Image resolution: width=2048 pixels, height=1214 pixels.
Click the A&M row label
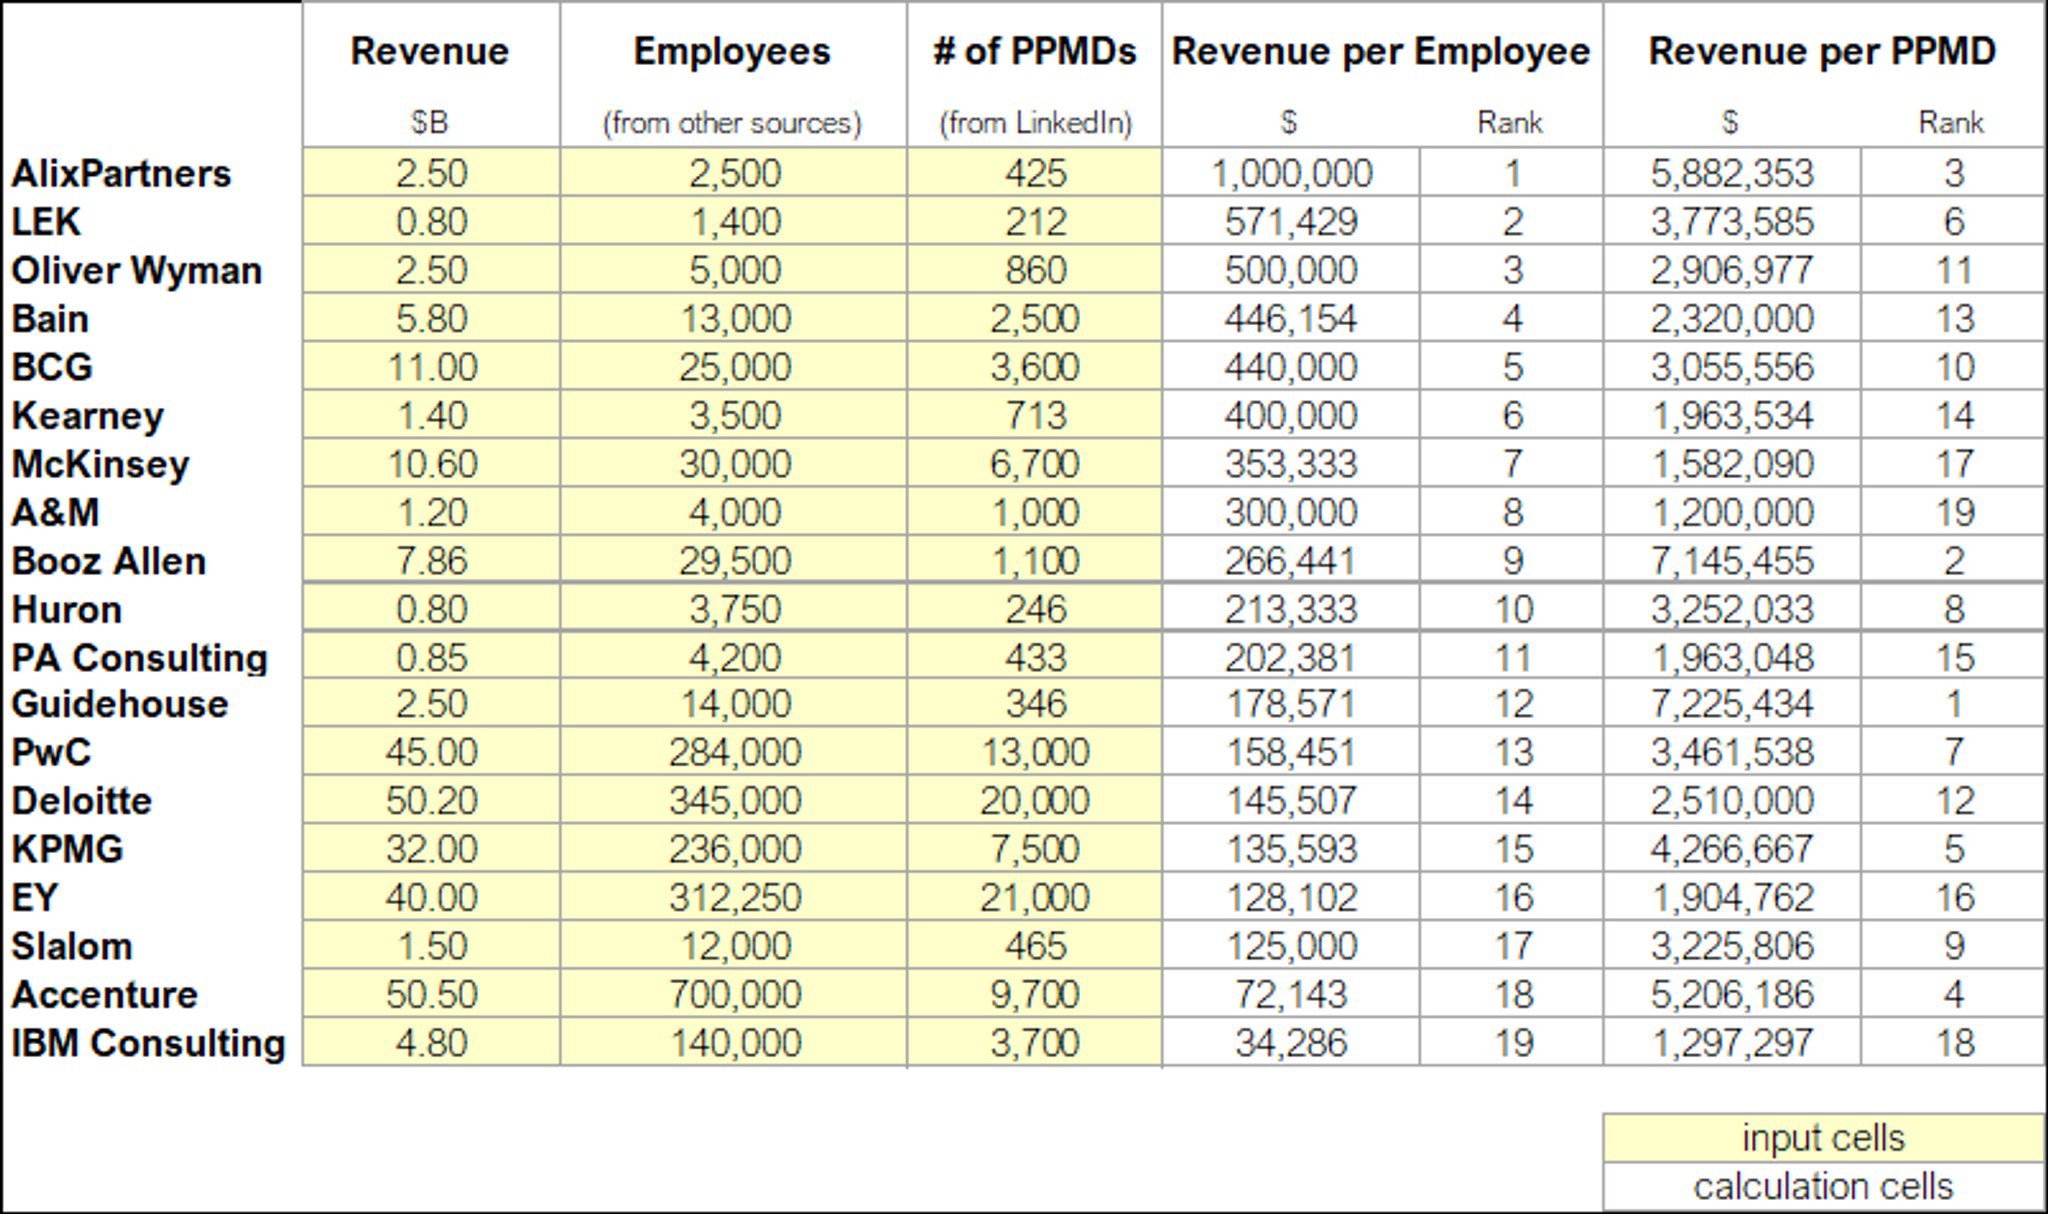[x=55, y=513]
